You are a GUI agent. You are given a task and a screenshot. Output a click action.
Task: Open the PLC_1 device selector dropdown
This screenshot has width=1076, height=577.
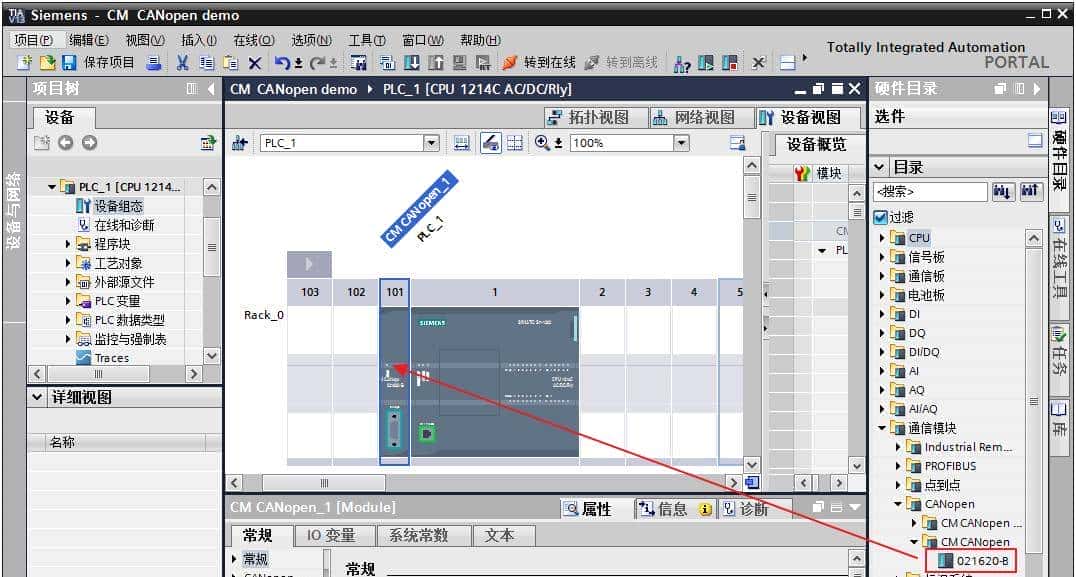tap(430, 142)
